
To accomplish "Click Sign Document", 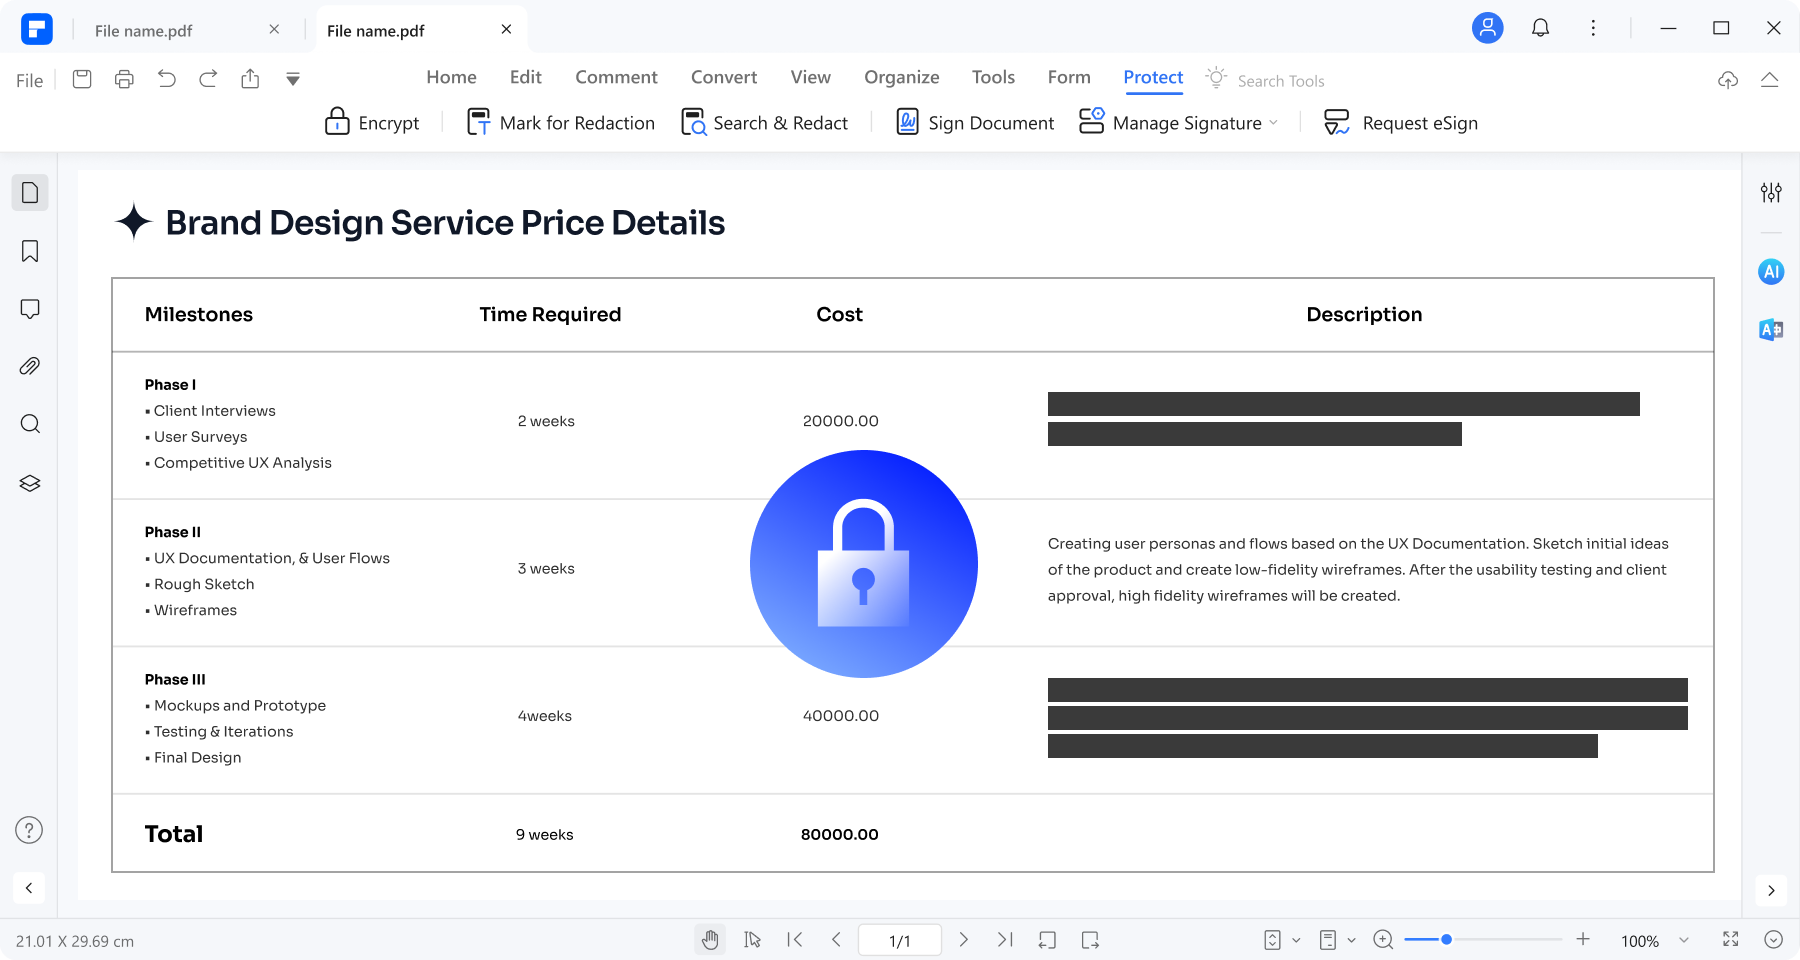I will click(975, 123).
